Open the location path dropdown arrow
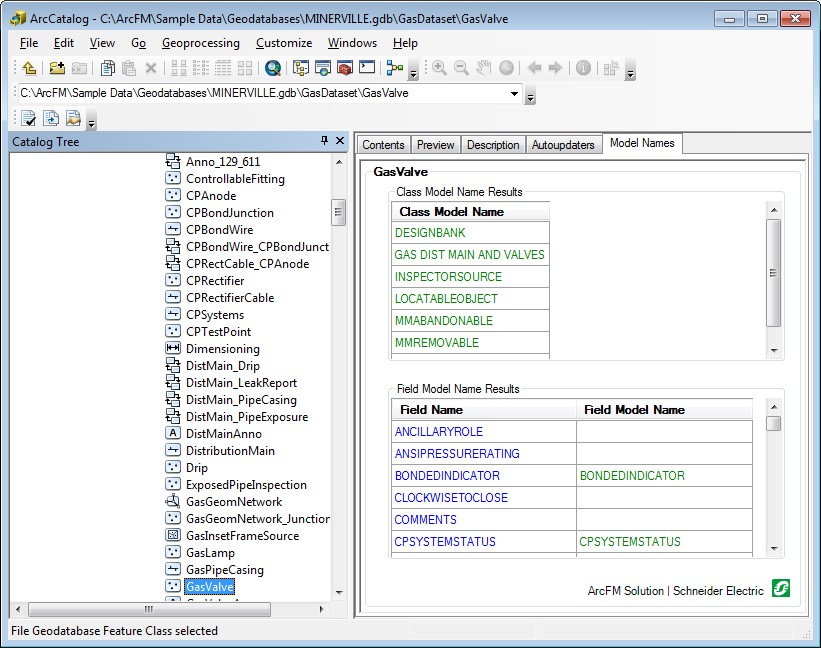 click(x=514, y=94)
